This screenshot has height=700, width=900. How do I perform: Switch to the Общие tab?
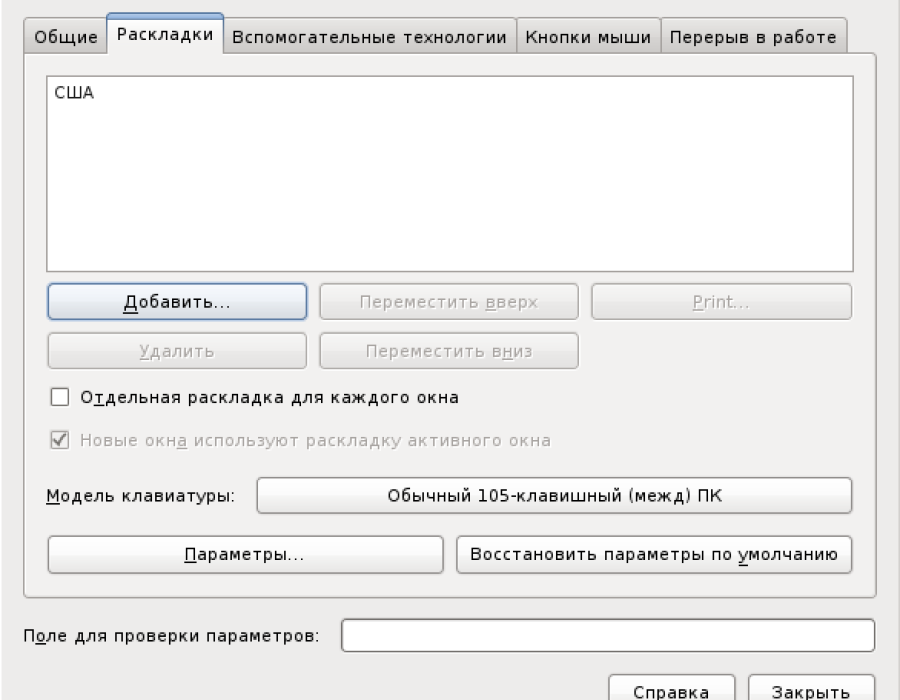click(x=65, y=37)
